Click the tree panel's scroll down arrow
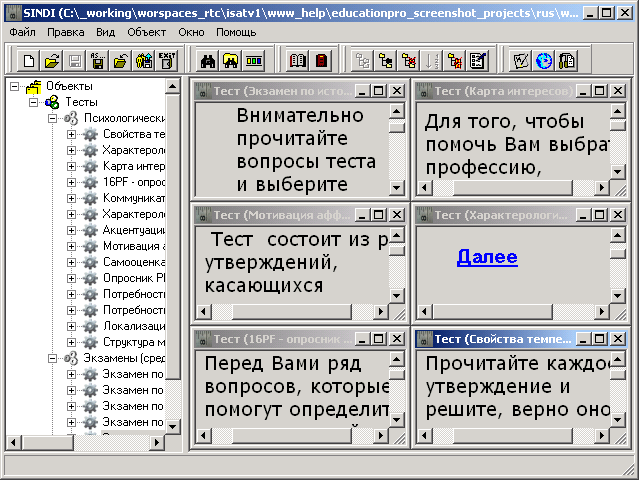 [x=173, y=427]
